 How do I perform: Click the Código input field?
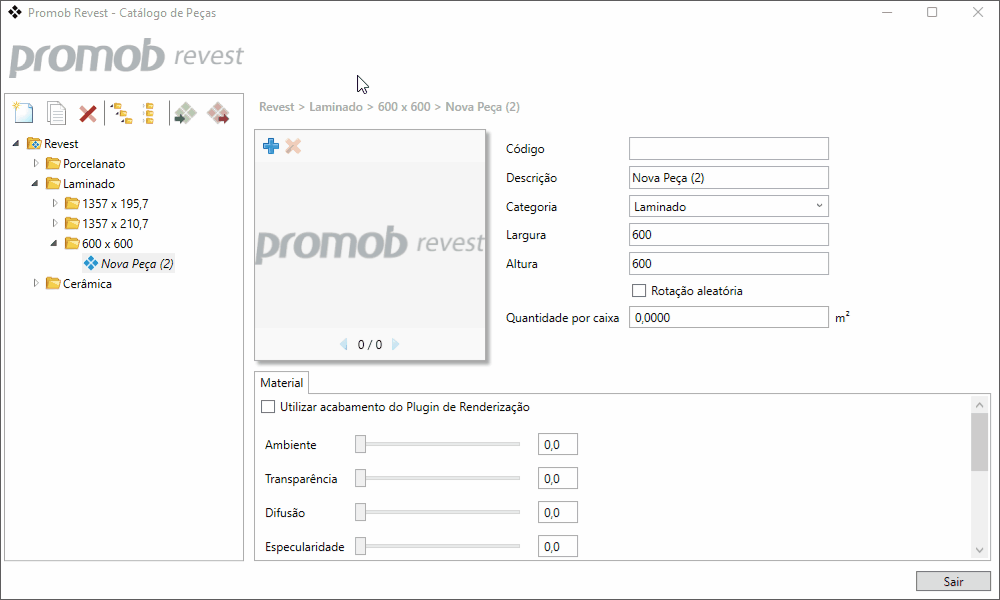pos(728,149)
